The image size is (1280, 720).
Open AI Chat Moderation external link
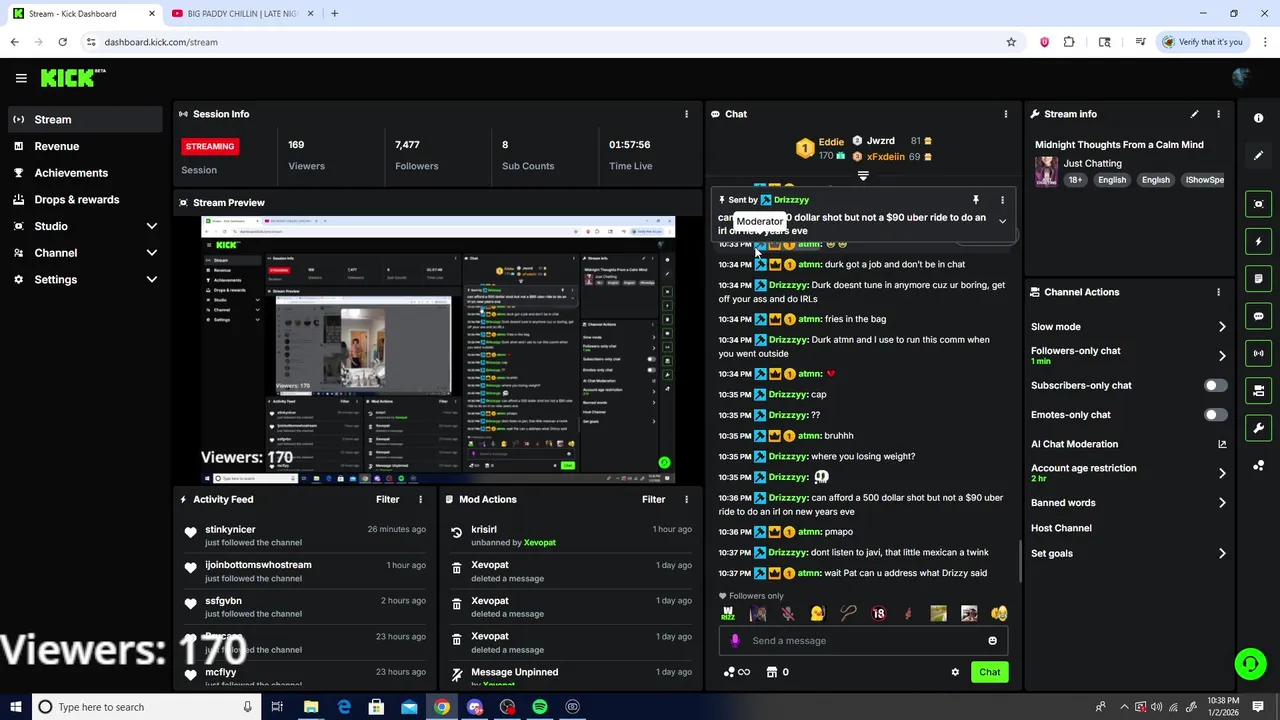click(x=1222, y=444)
